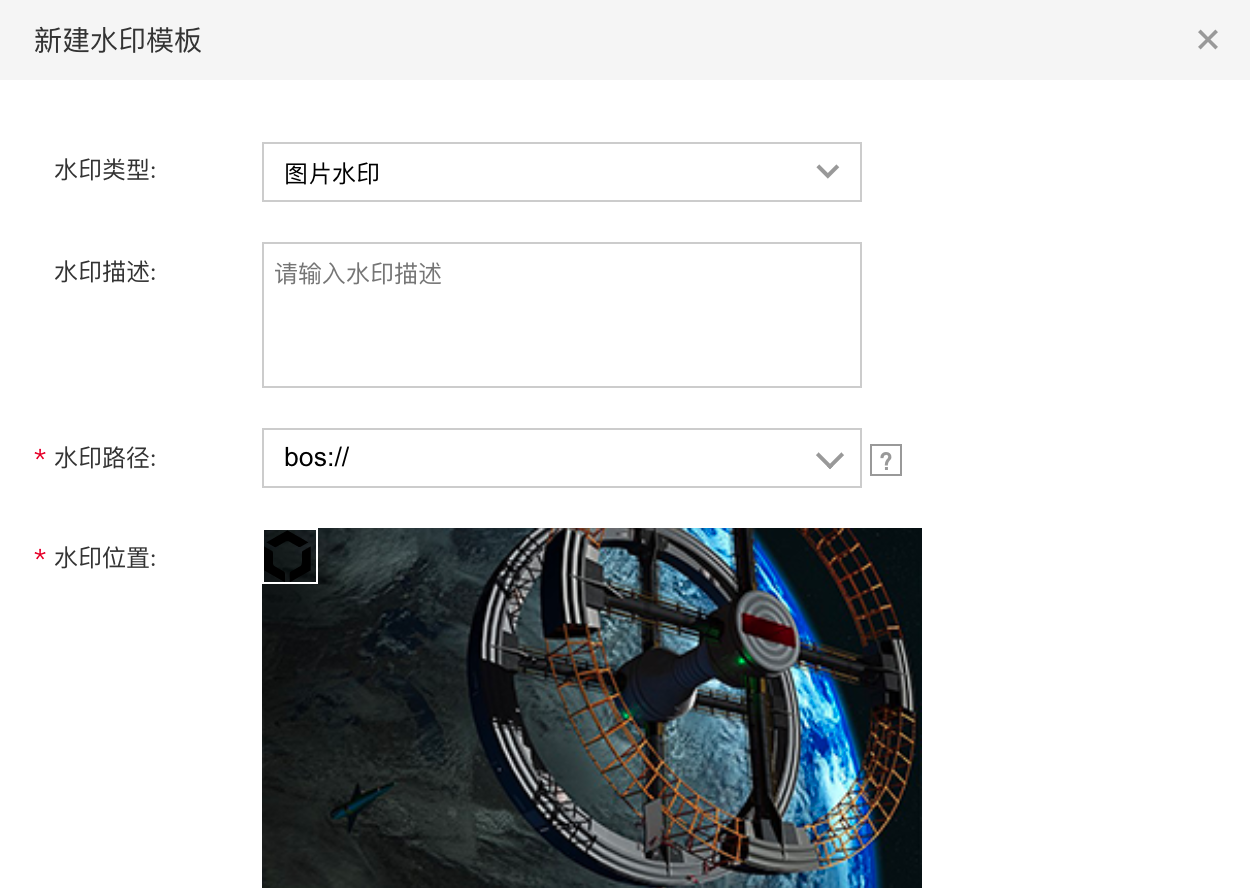Click the 水印类型 label

(105, 170)
